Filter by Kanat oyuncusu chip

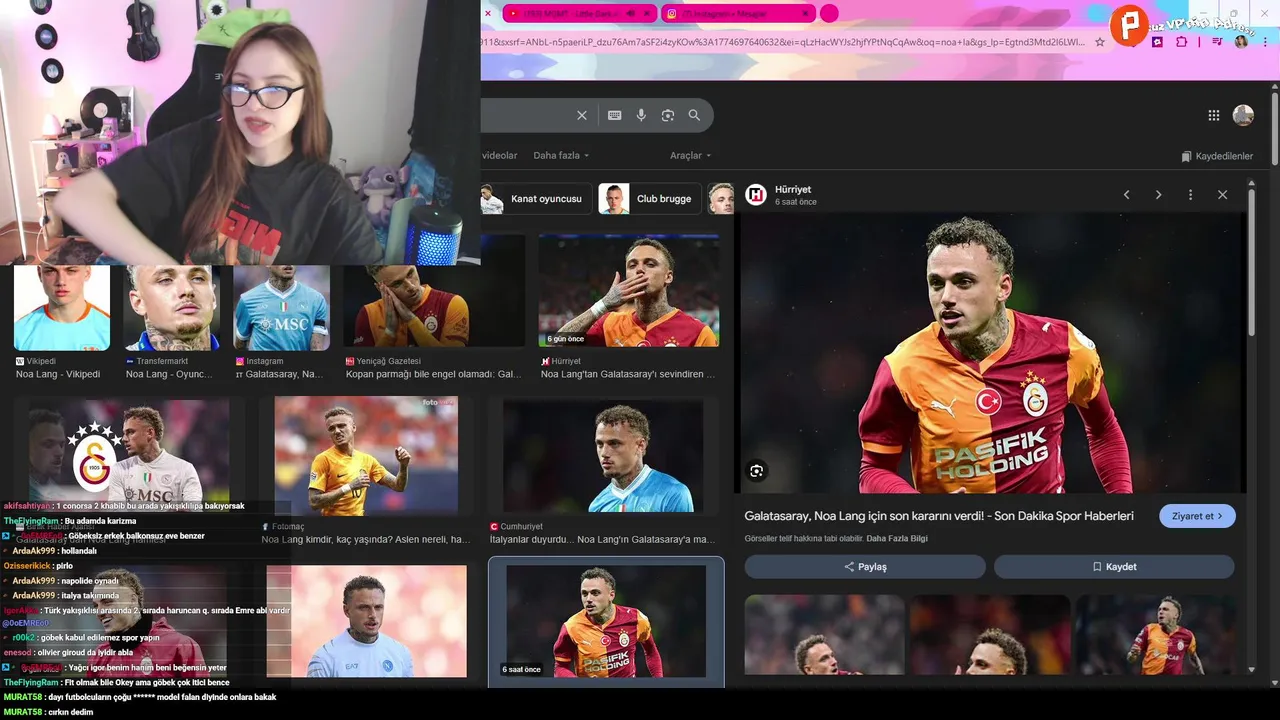535,198
